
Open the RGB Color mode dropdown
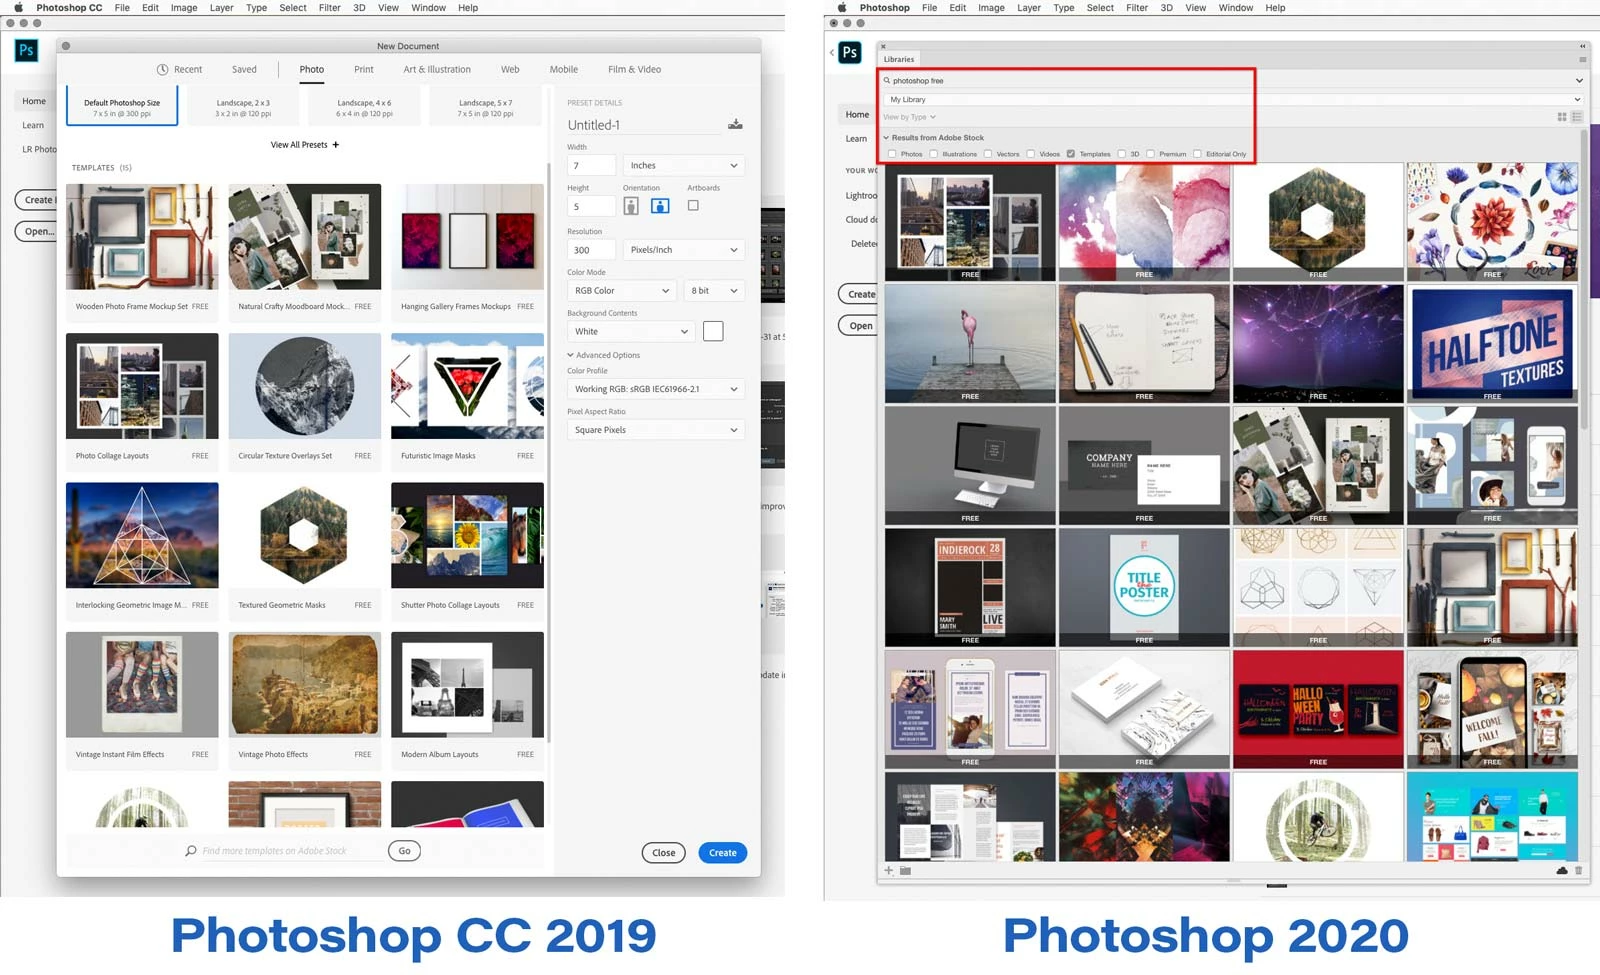tap(622, 291)
